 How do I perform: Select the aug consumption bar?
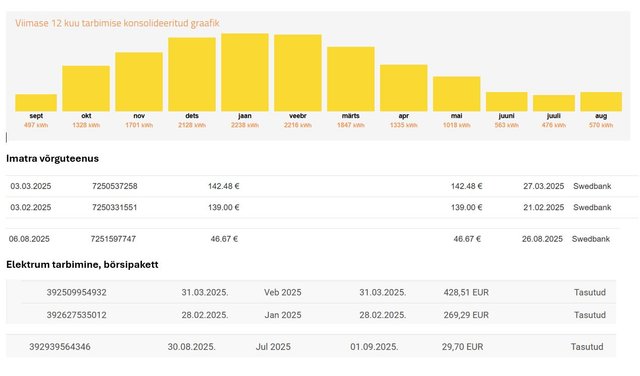click(601, 102)
